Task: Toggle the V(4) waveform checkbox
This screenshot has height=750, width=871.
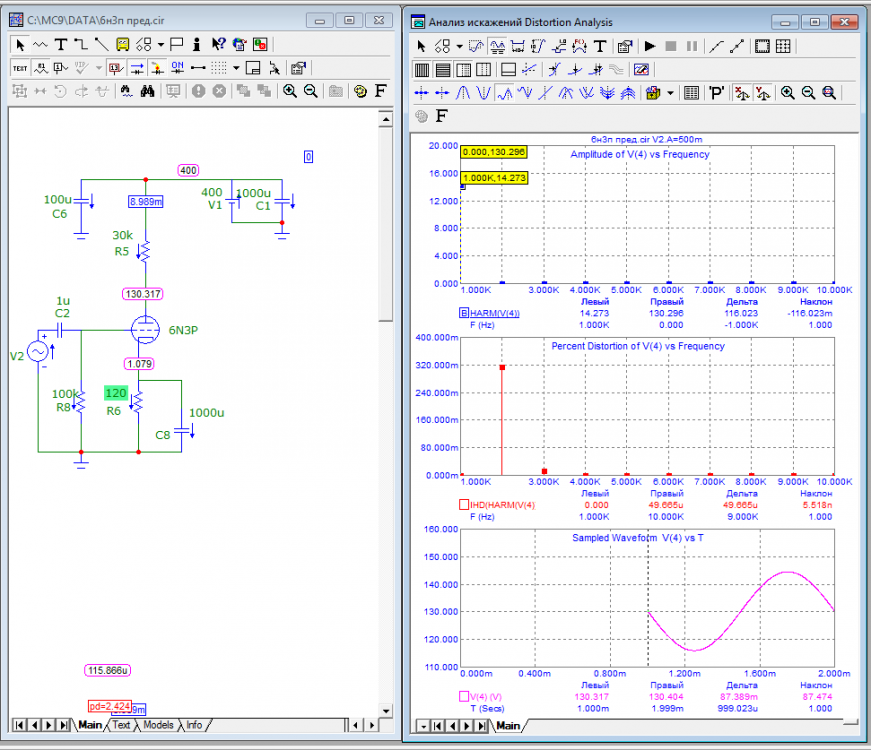Action: click(464, 695)
